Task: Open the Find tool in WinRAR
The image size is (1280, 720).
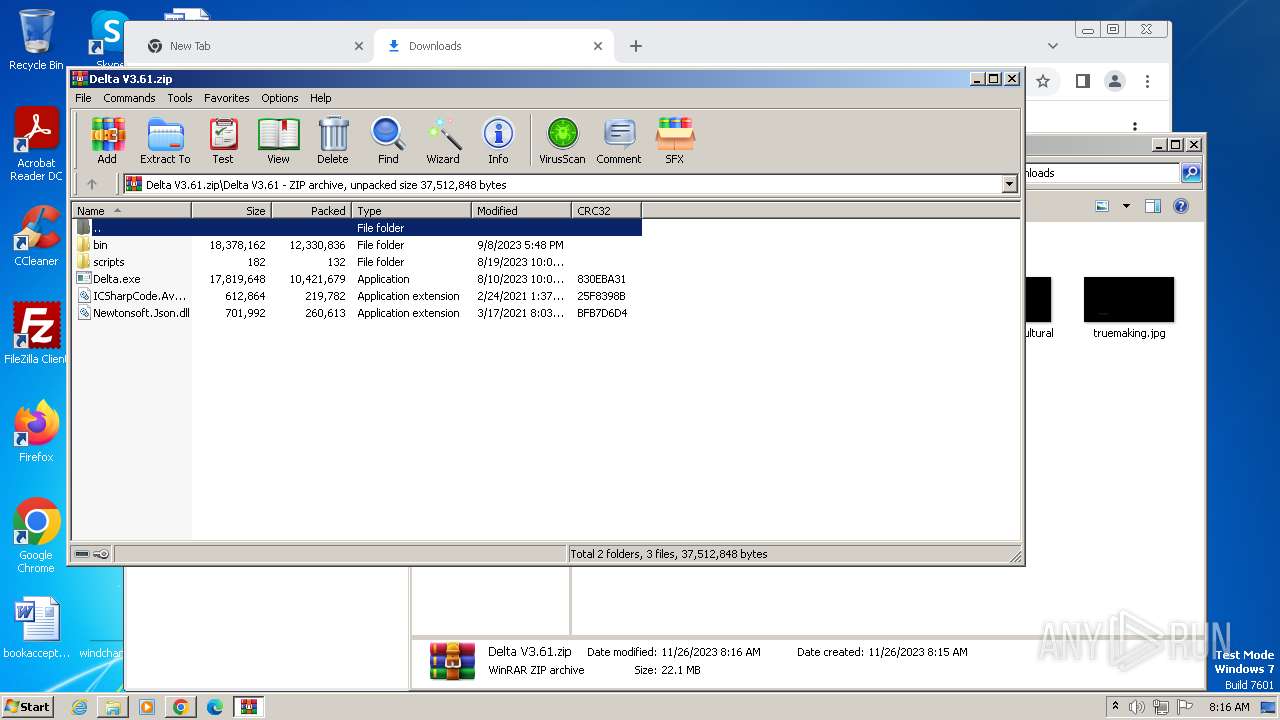Action: tap(388, 140)
